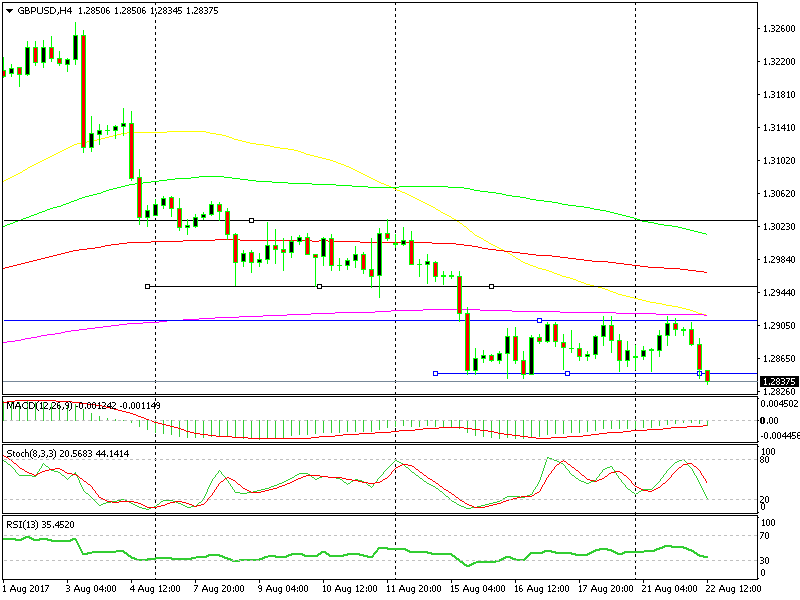The width and height of the screenshot is (800, 600).
Task: Click the 80 level on the Stochastic scale
Action: pos(764,460)
